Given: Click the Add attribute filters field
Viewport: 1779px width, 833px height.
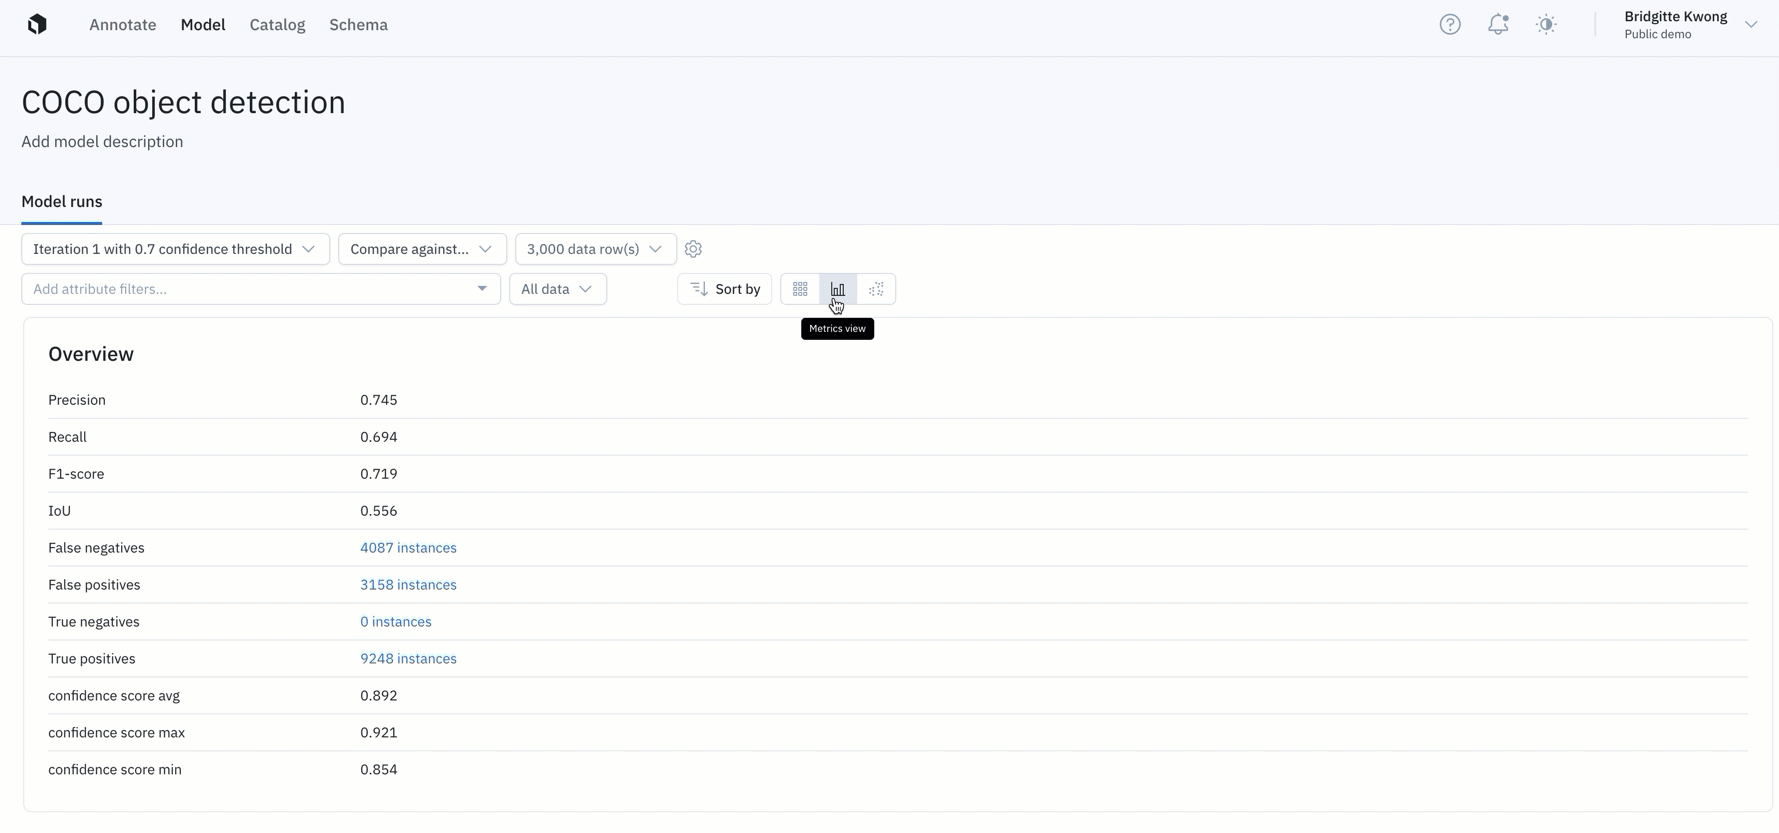Looking at the screenshot, I should 261,289.
